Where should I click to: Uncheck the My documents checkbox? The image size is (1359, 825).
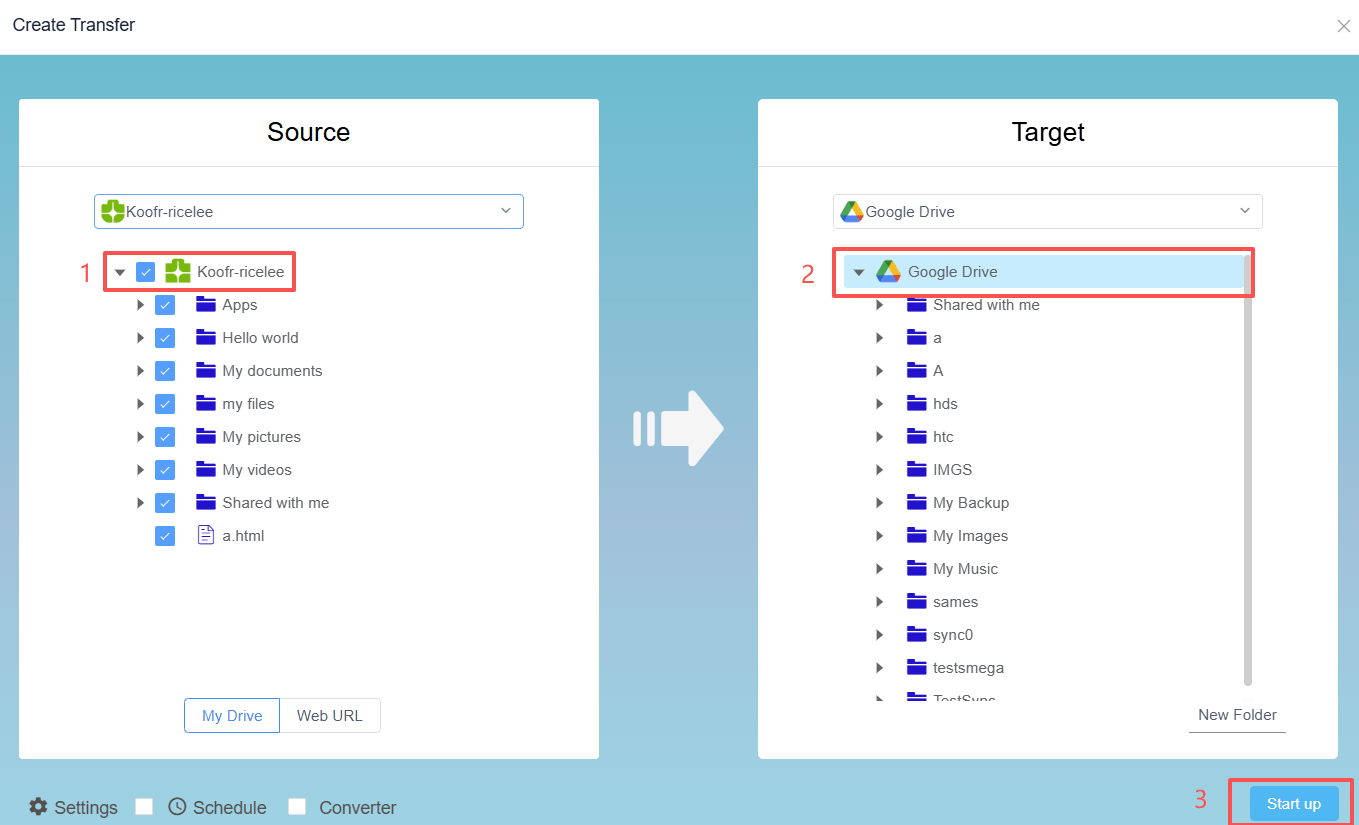(x=165, y=370)
